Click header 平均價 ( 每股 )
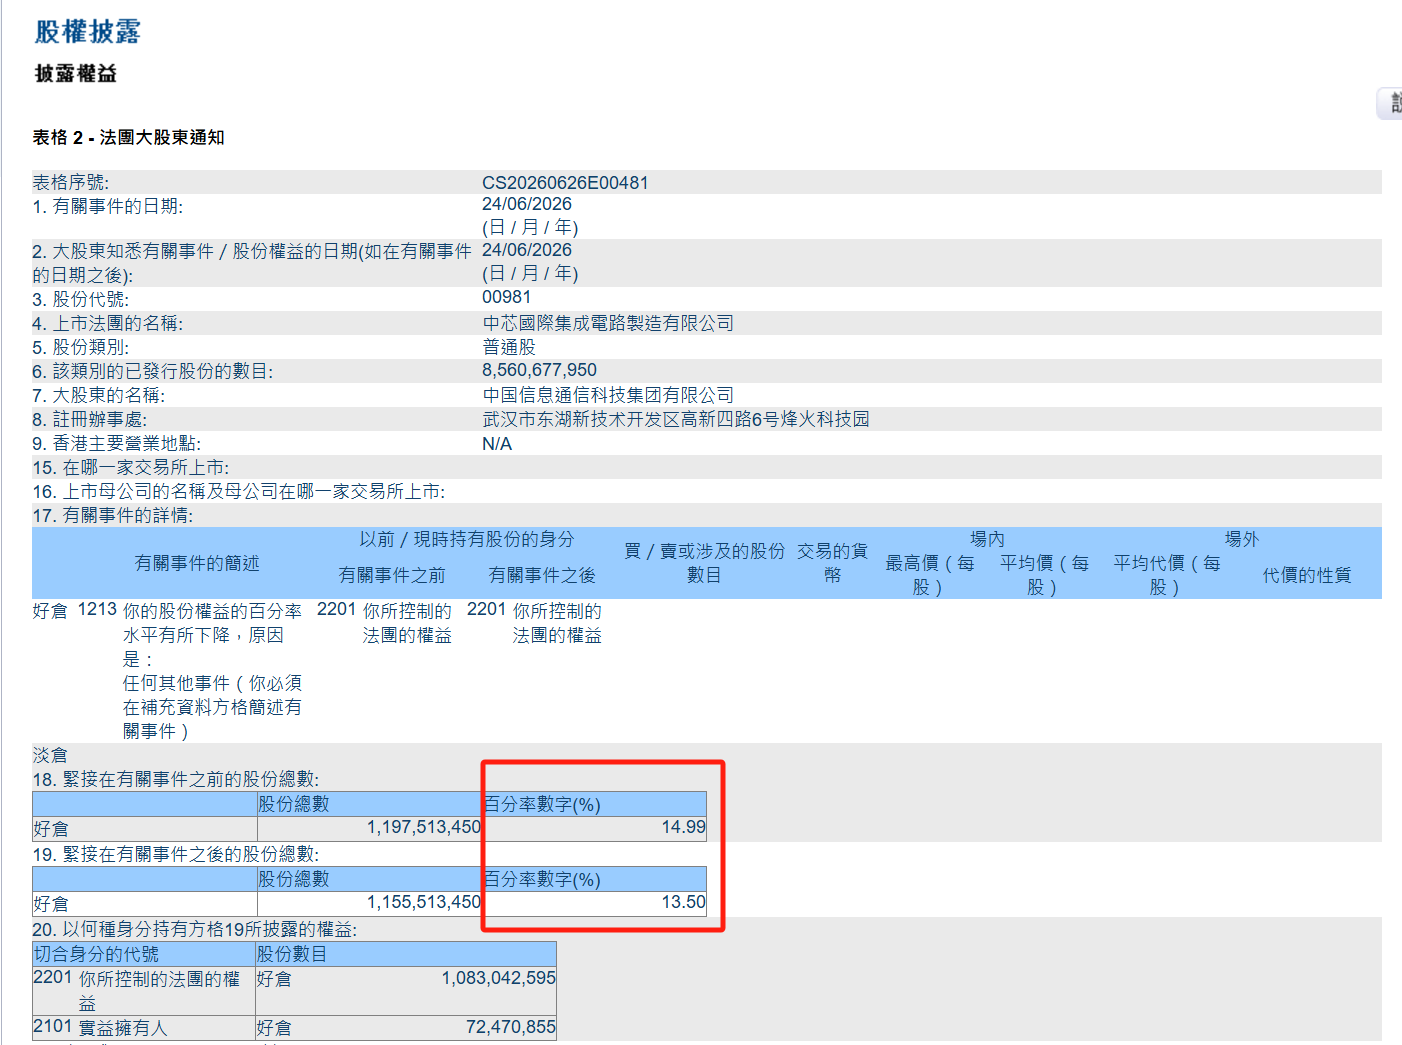 tap(1044, 575)
